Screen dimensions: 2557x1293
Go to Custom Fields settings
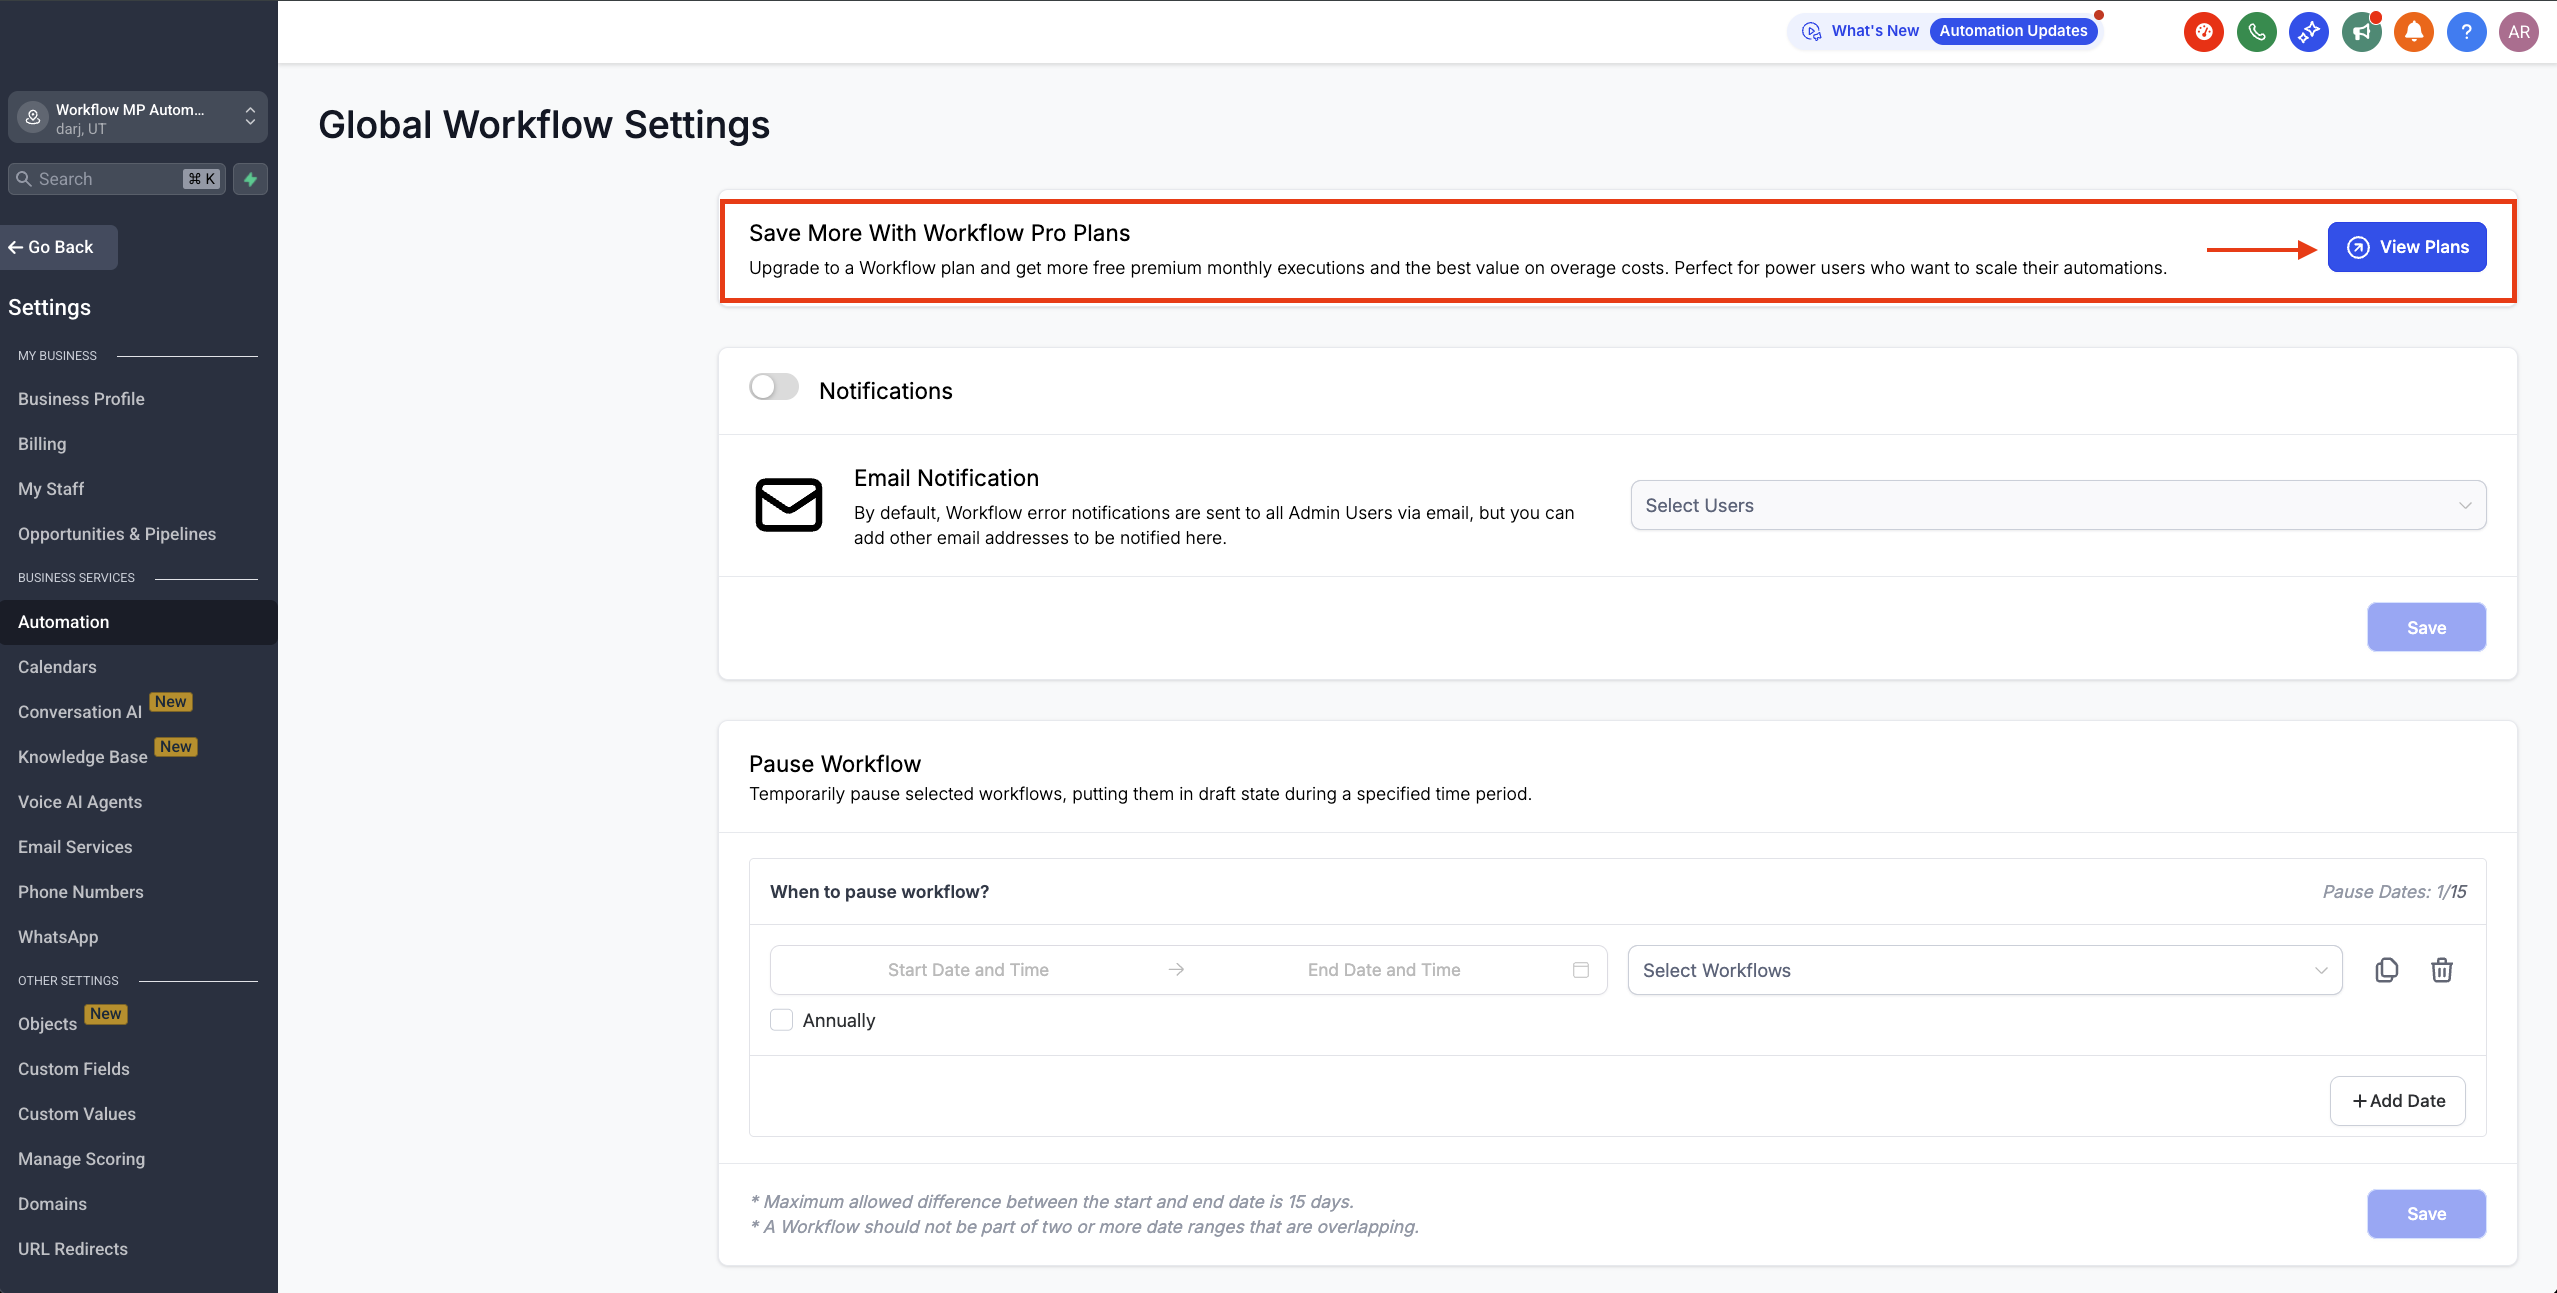pos(74,1069)
